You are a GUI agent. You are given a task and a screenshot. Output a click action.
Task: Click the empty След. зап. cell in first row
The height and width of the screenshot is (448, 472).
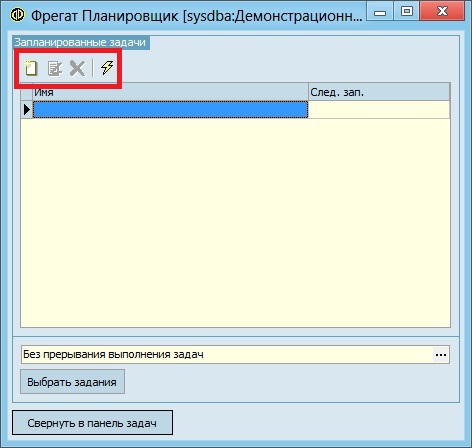pyautogui.click(x=379, y=110)
